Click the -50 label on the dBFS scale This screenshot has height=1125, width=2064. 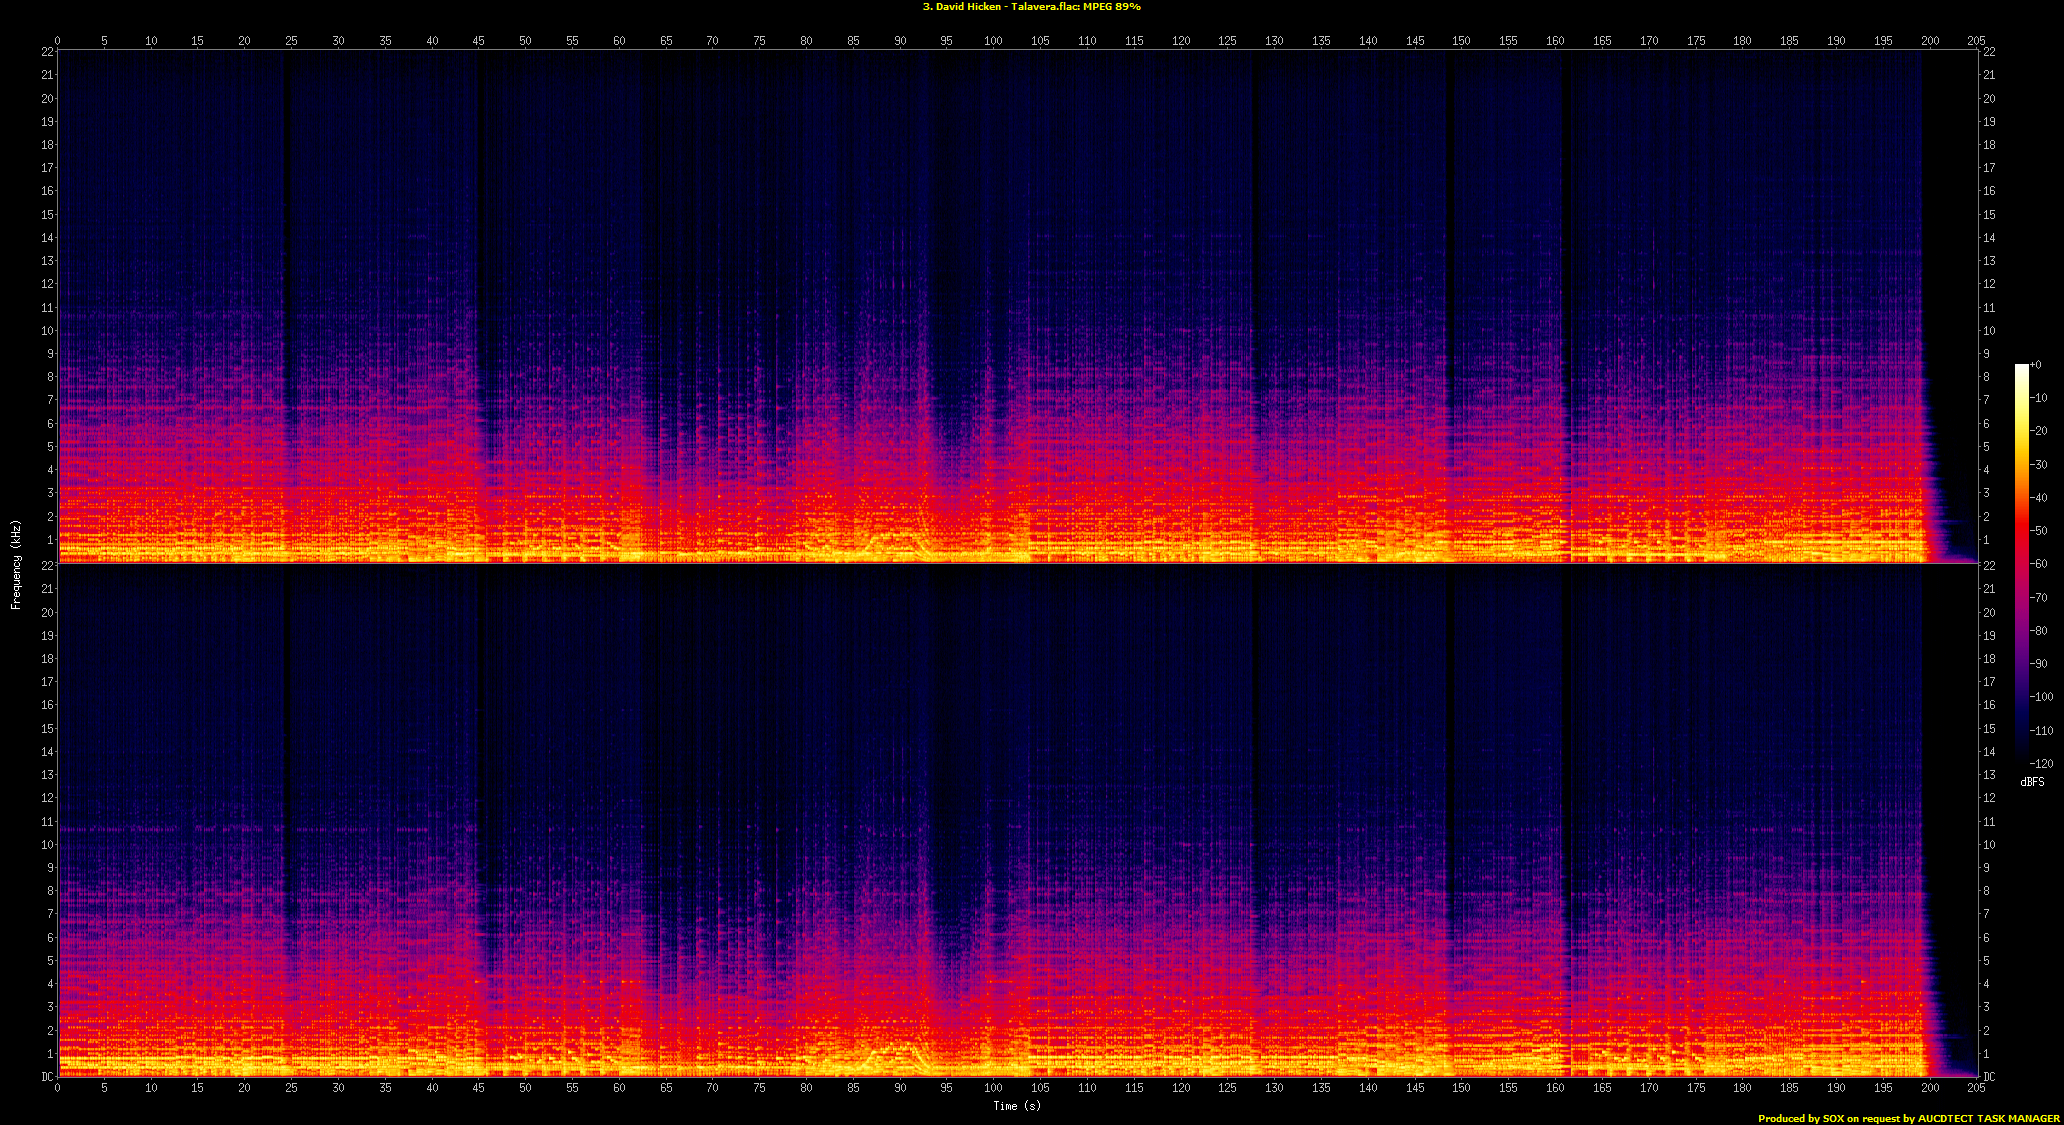coord(2039,531)
